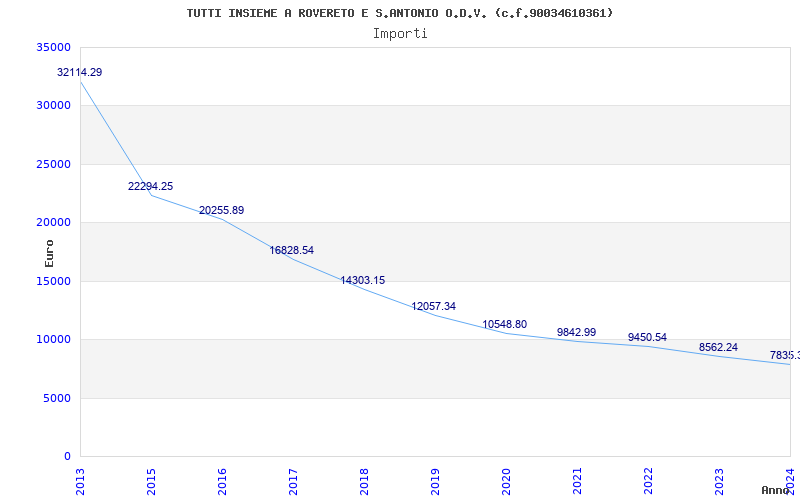800x500 pixels.
Task: Select the 32114.29 data label
Action: click(80, 72)
